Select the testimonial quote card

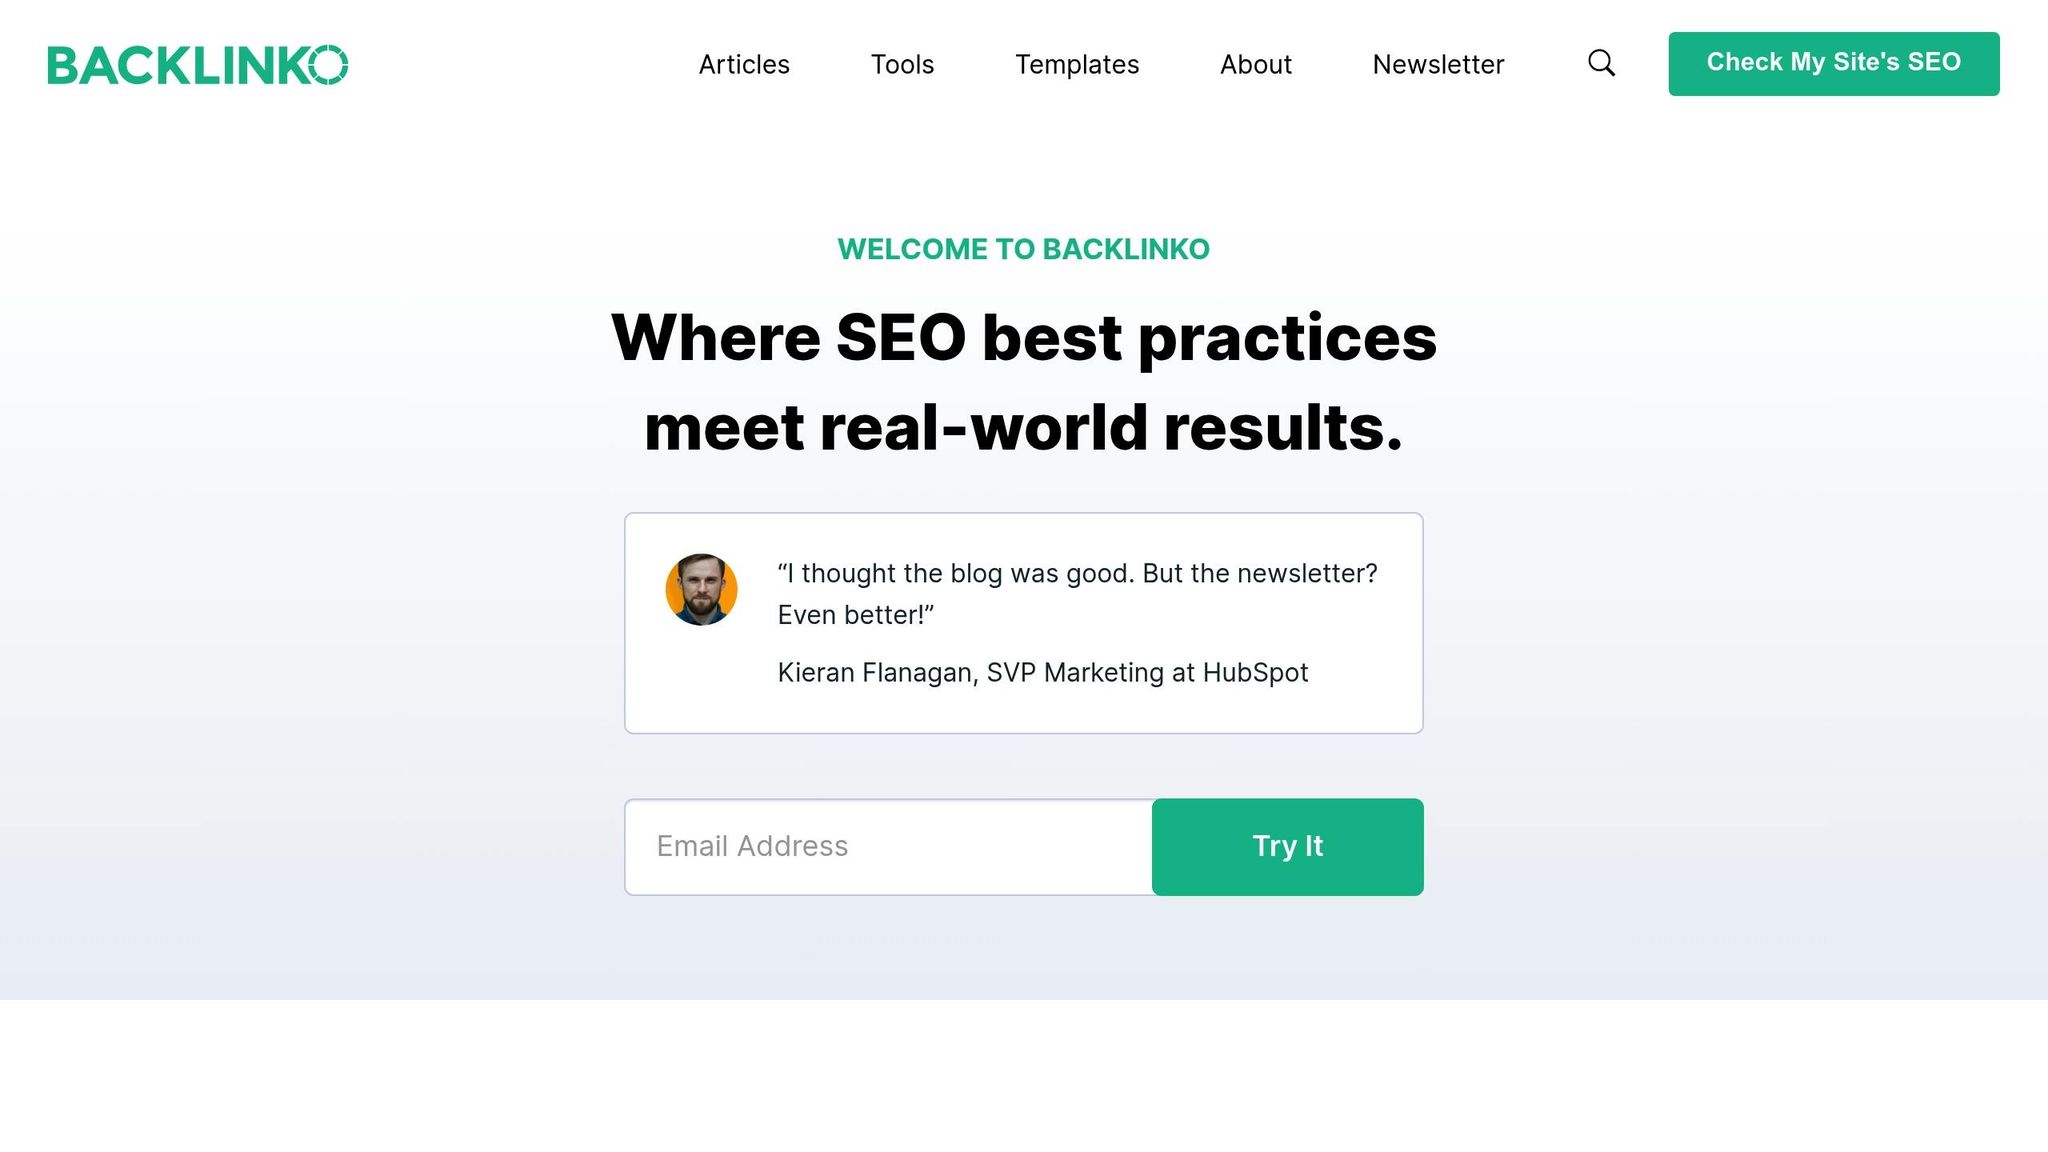coord(1023,622)
